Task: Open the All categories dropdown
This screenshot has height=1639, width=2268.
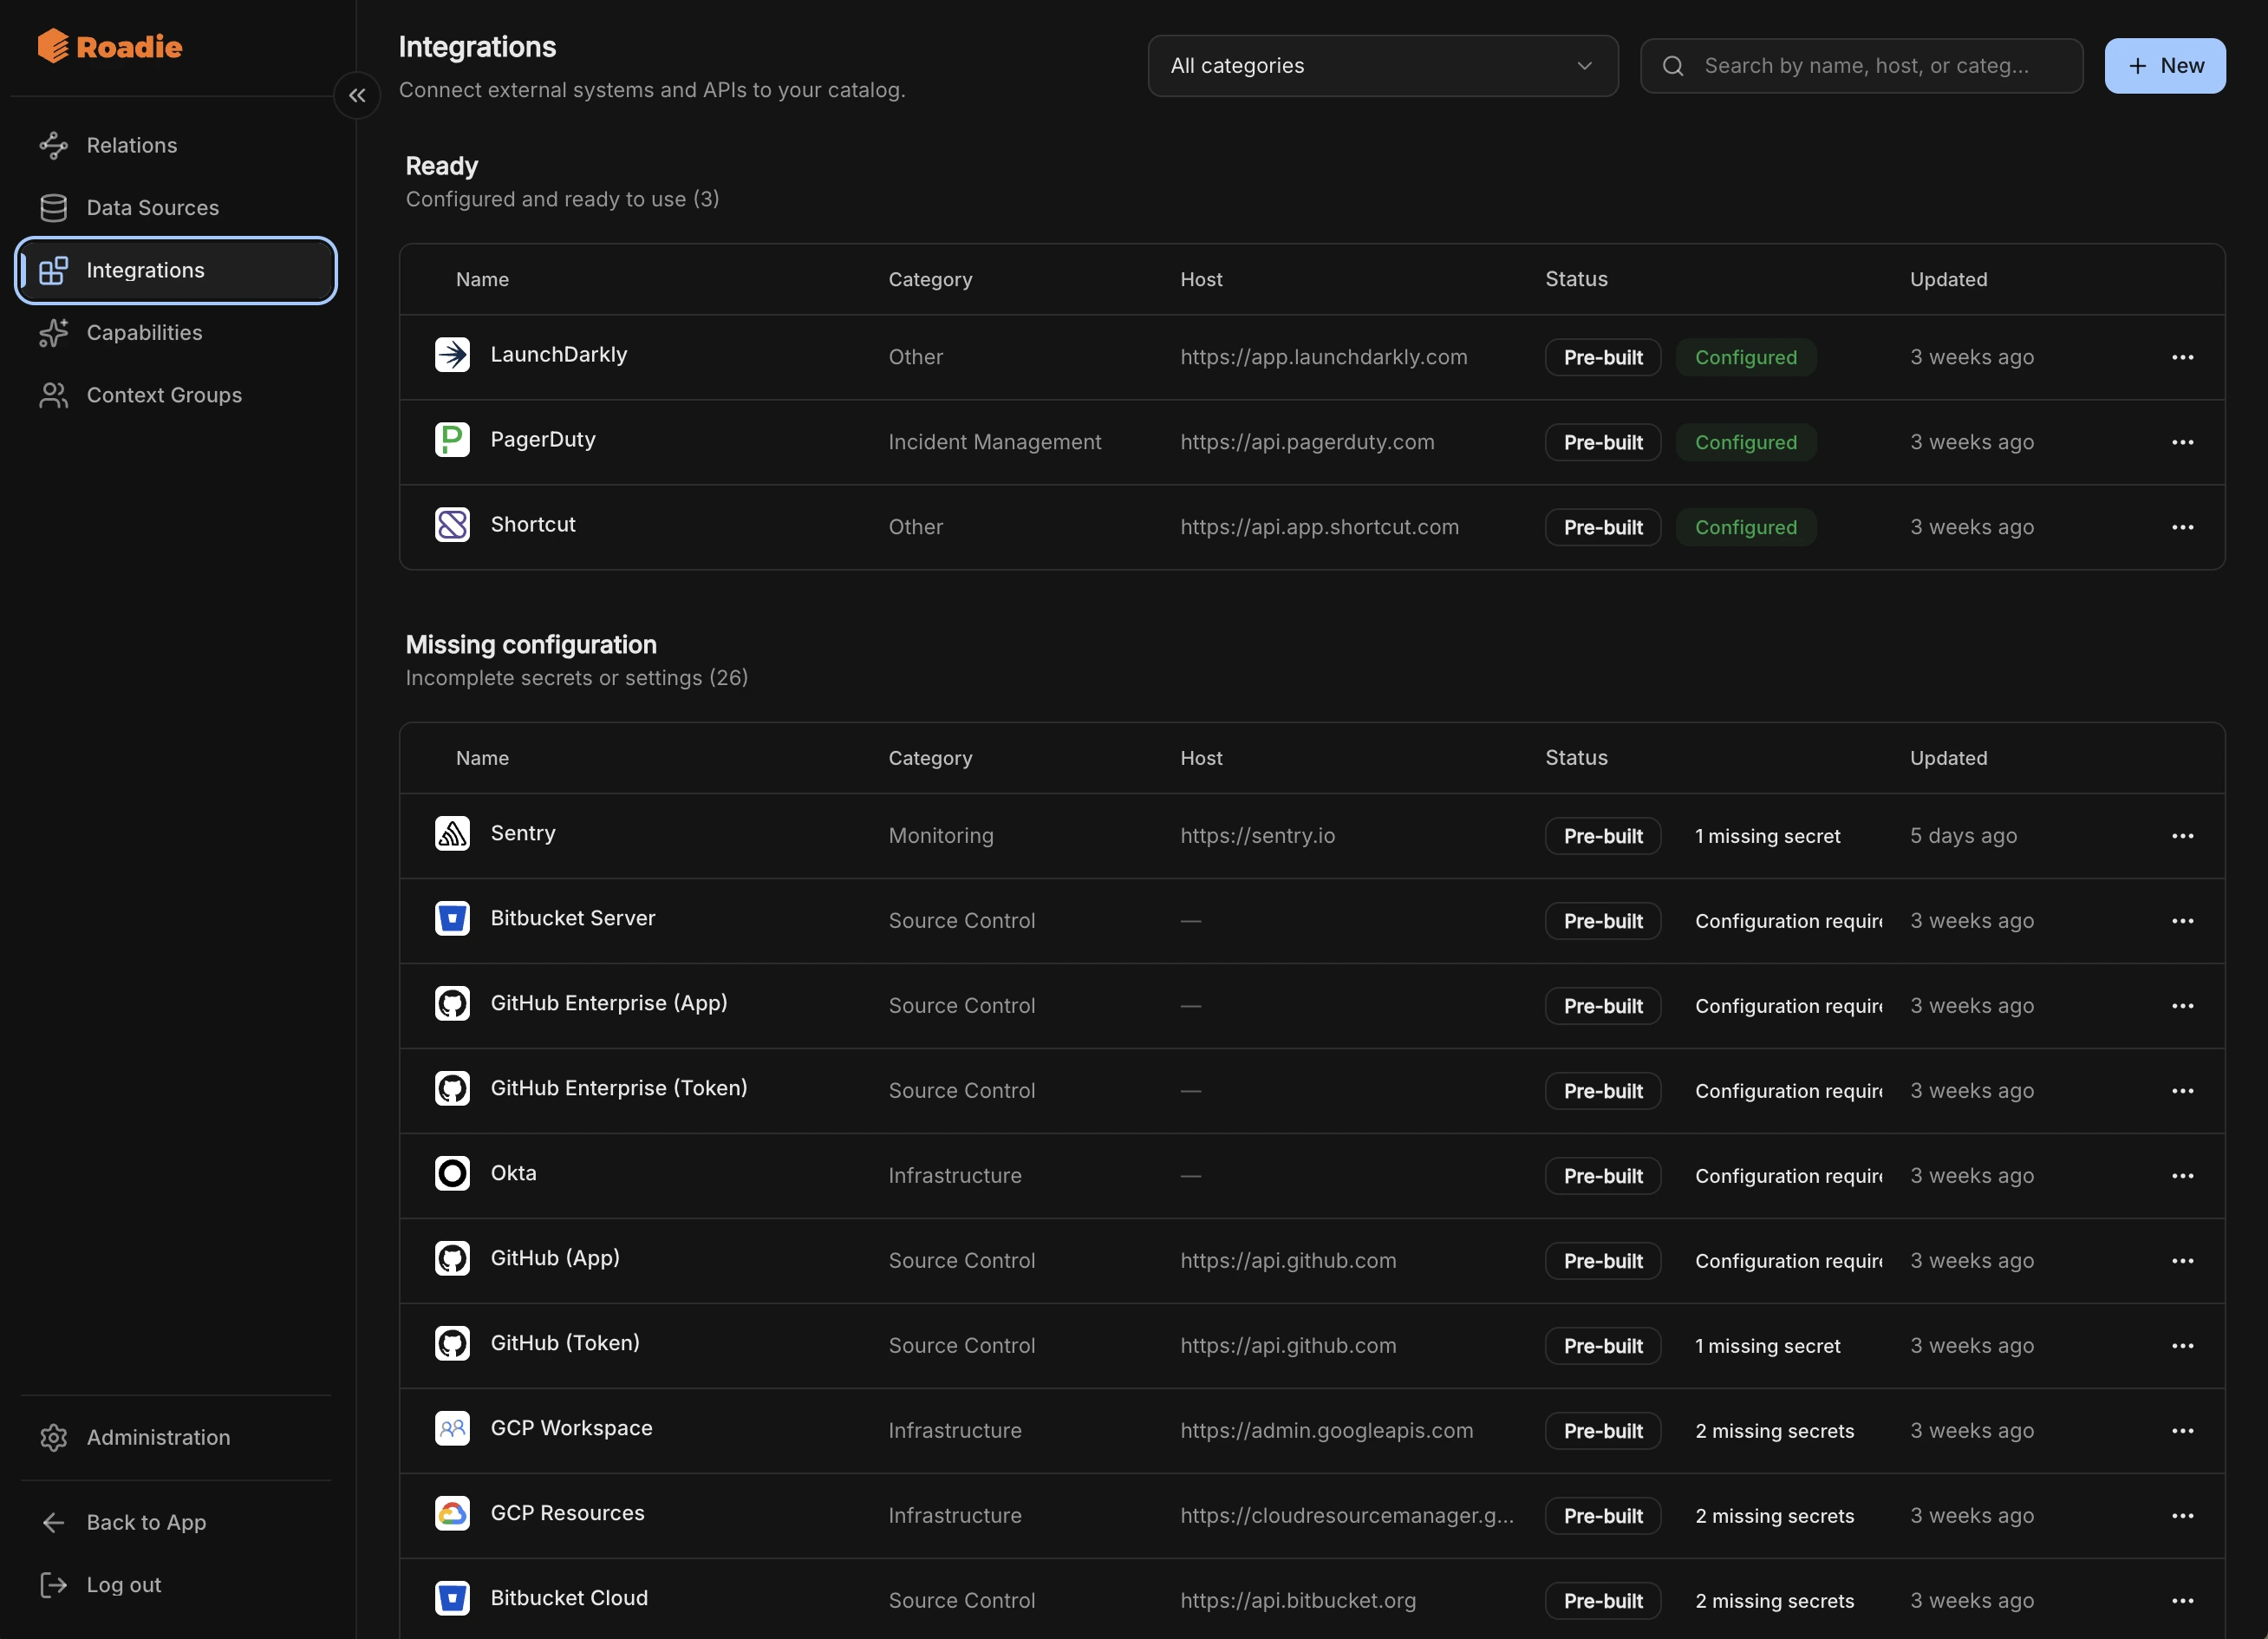Action: click(1383, 66)
